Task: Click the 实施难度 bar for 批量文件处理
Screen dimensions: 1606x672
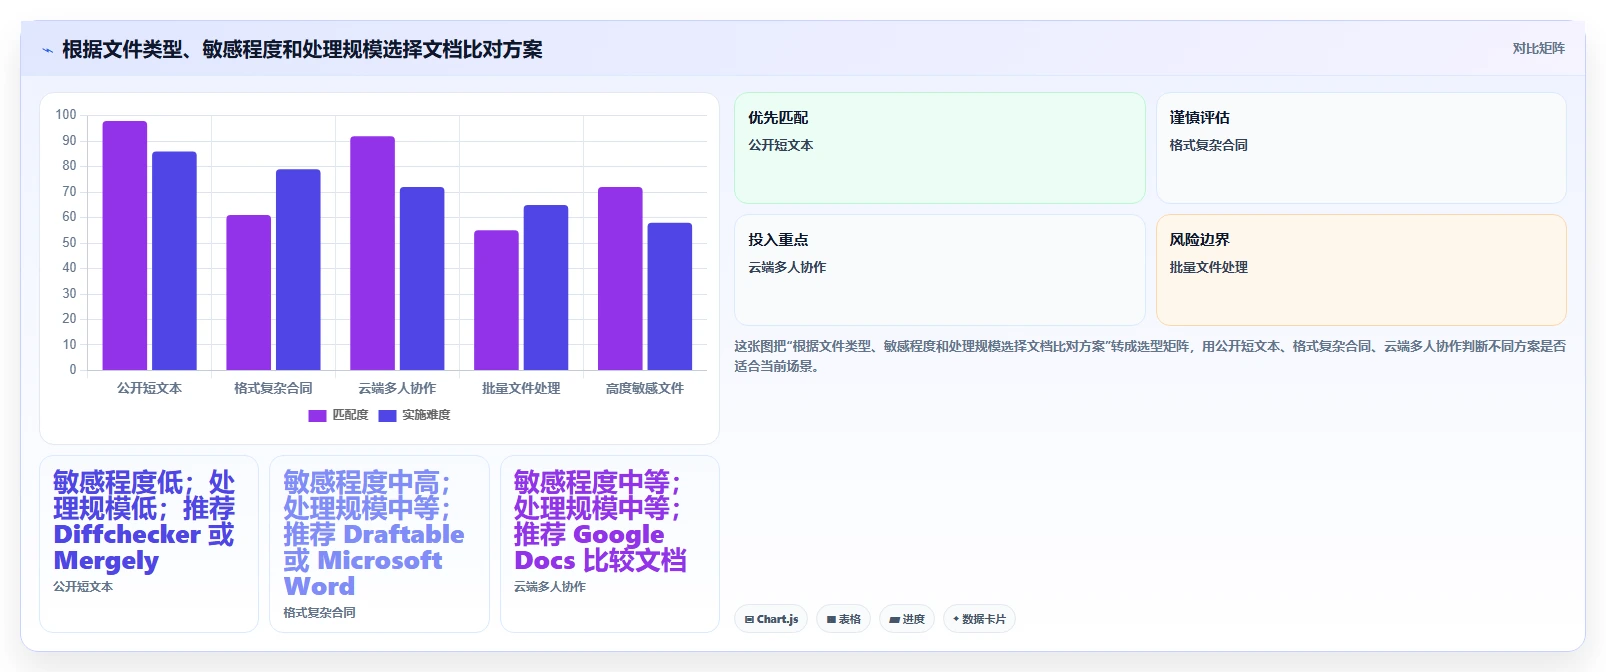Action: click(546, 287)
